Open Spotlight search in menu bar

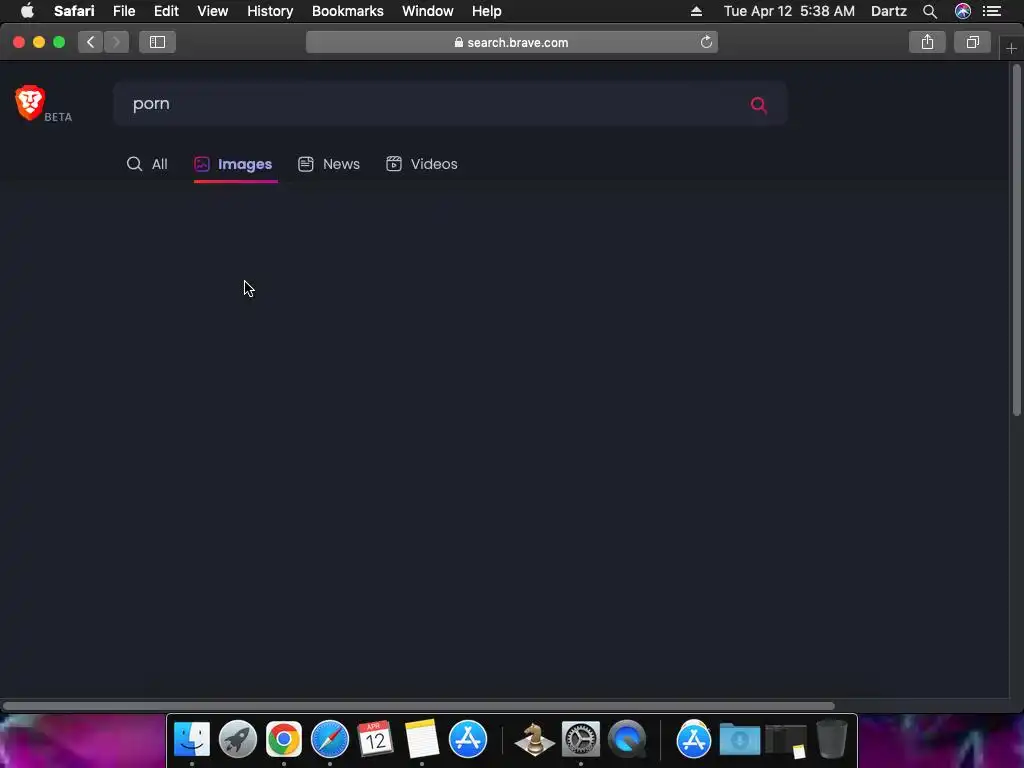(930, 11)
